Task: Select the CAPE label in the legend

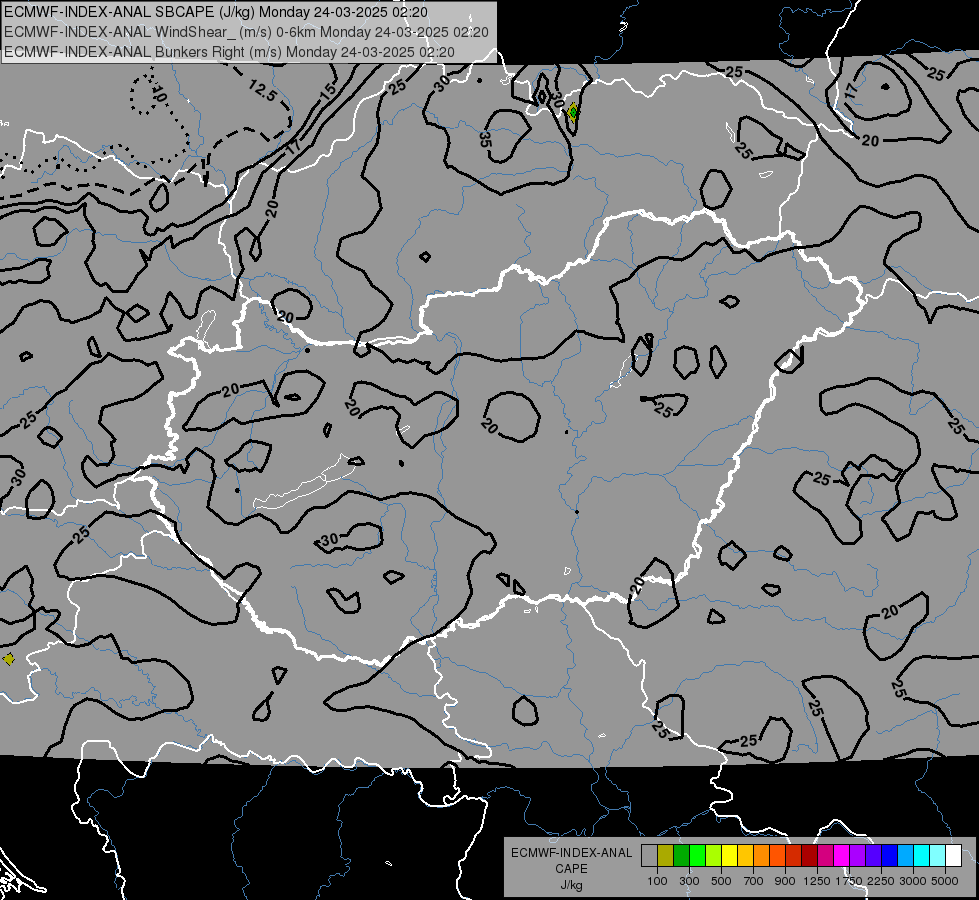Action: click(x=571, y=869)
